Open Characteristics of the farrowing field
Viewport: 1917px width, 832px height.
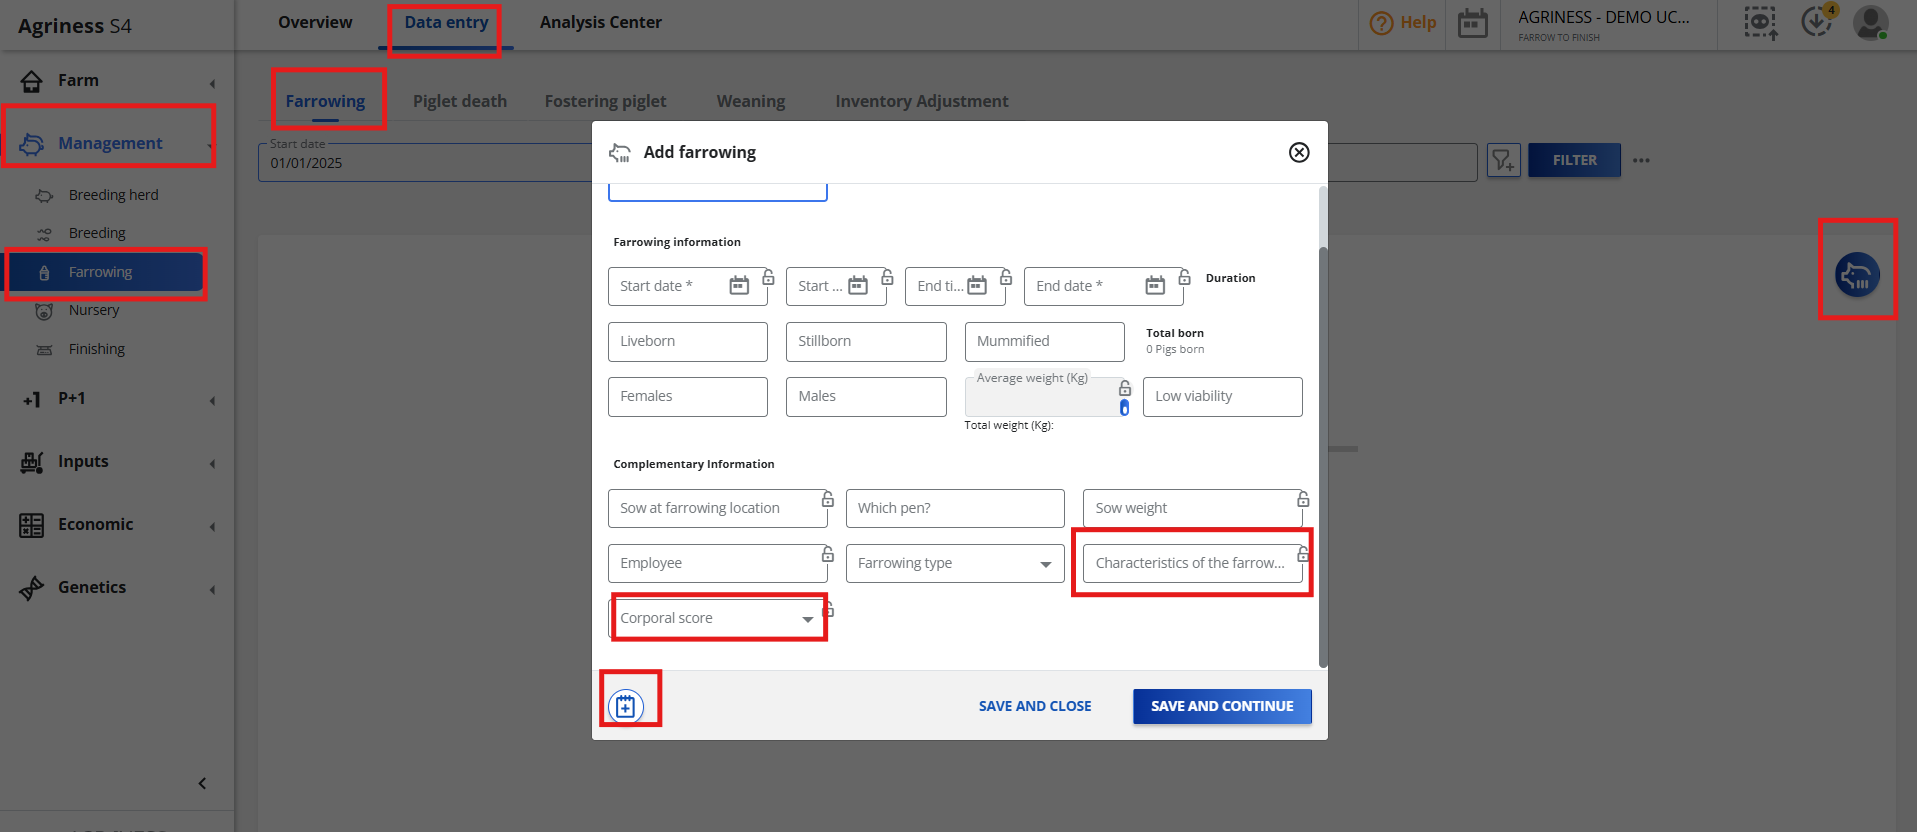pyautogui.click(x=1192, y=563)
